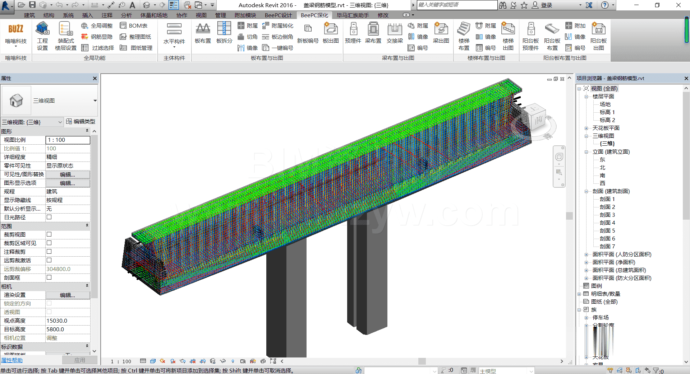Open the 视图 ribbon tab
This screenshot has height=374, width=690.
tap(201, 15)
